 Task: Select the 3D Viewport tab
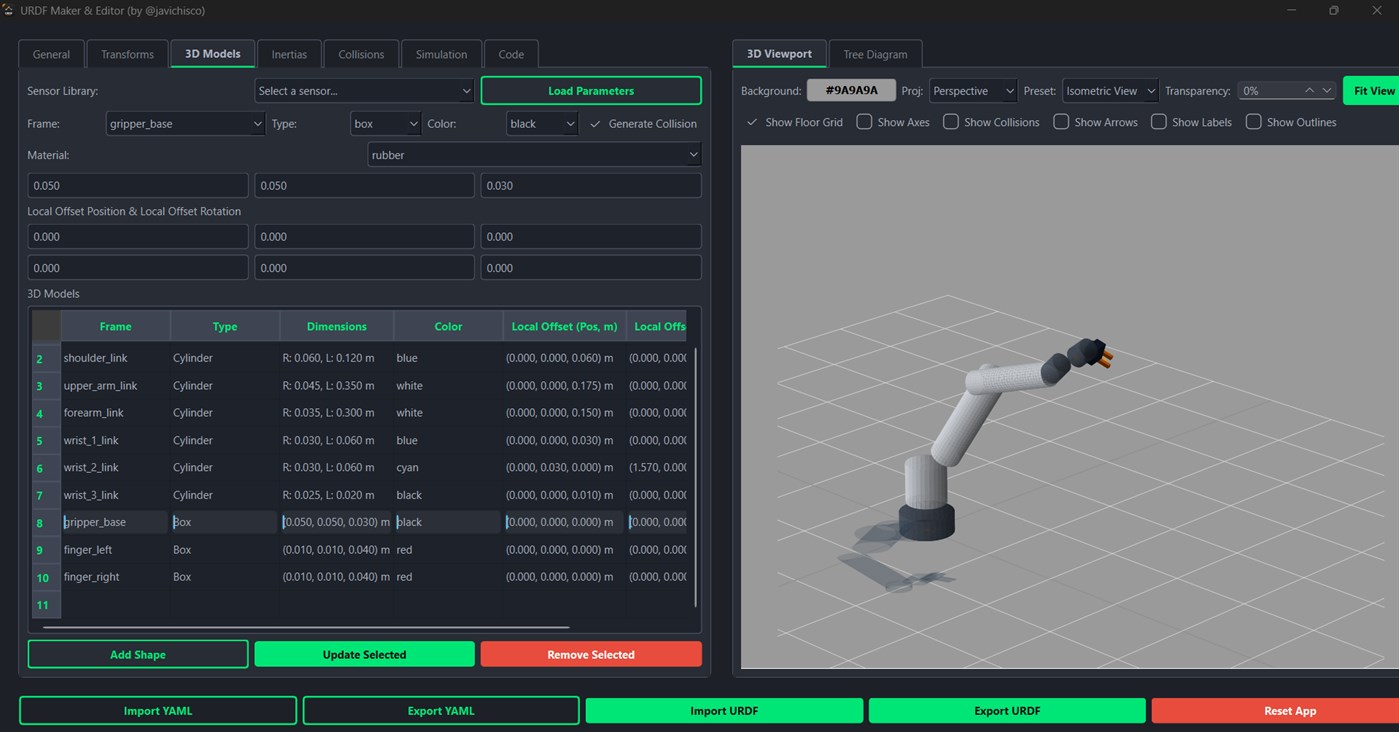780,54
